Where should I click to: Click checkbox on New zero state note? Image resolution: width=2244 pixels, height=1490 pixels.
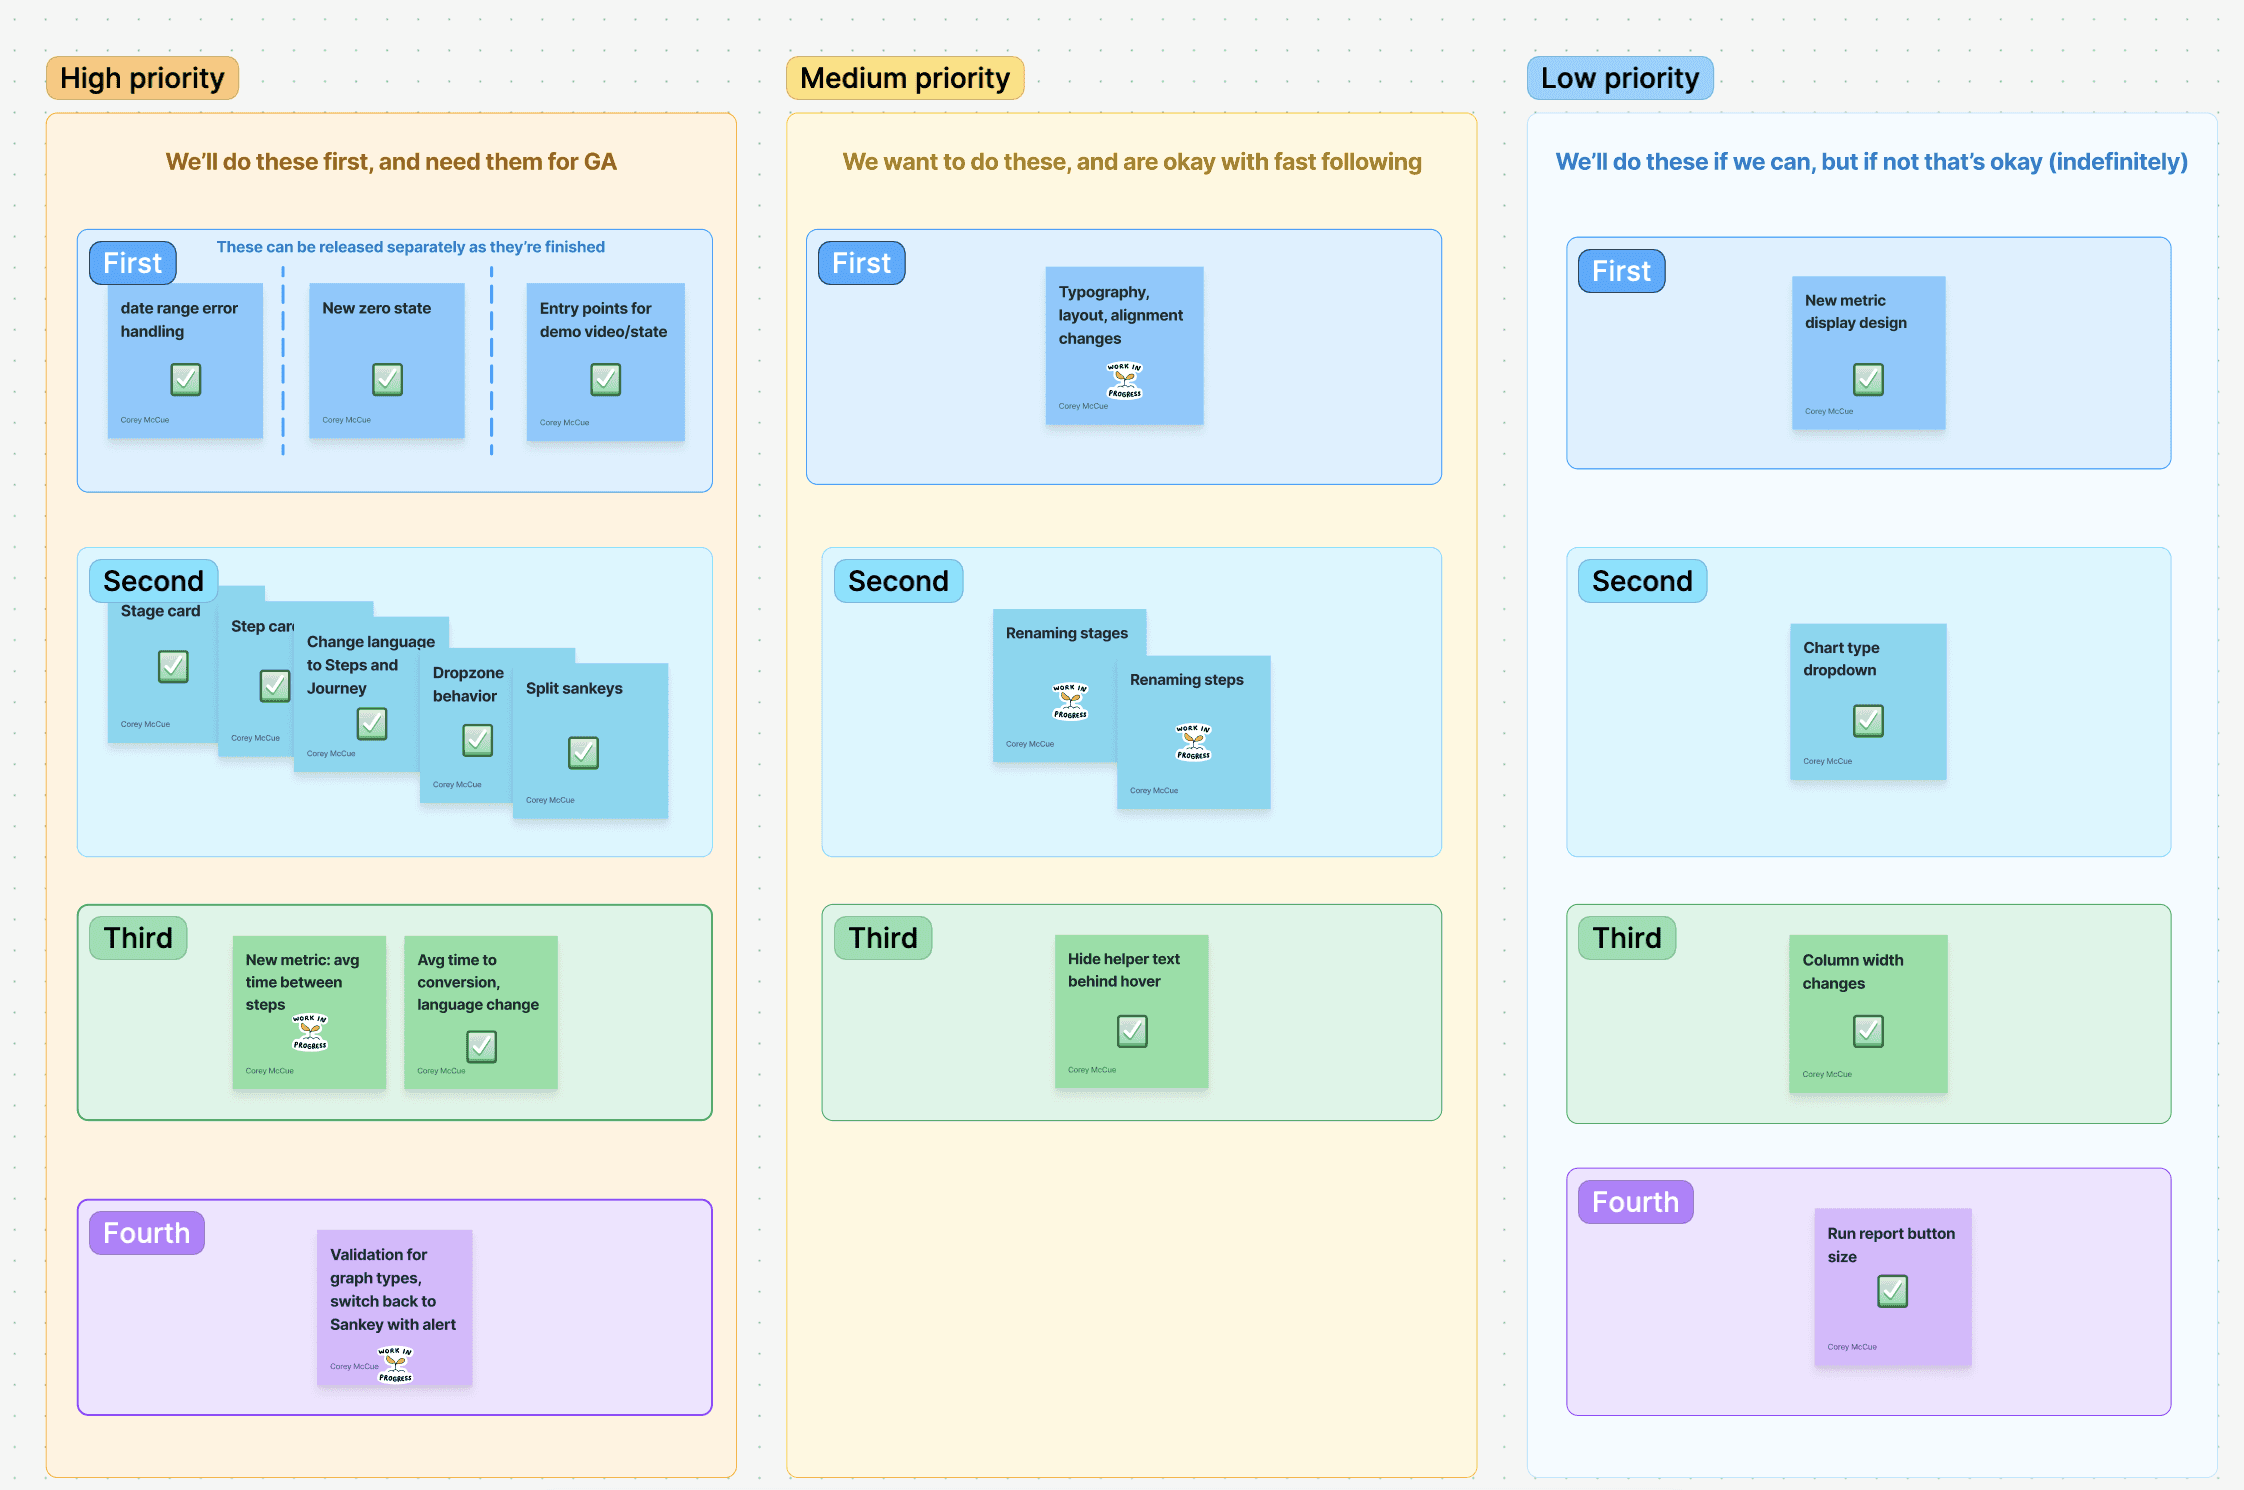pyautogui.click(x=387, y=379)
